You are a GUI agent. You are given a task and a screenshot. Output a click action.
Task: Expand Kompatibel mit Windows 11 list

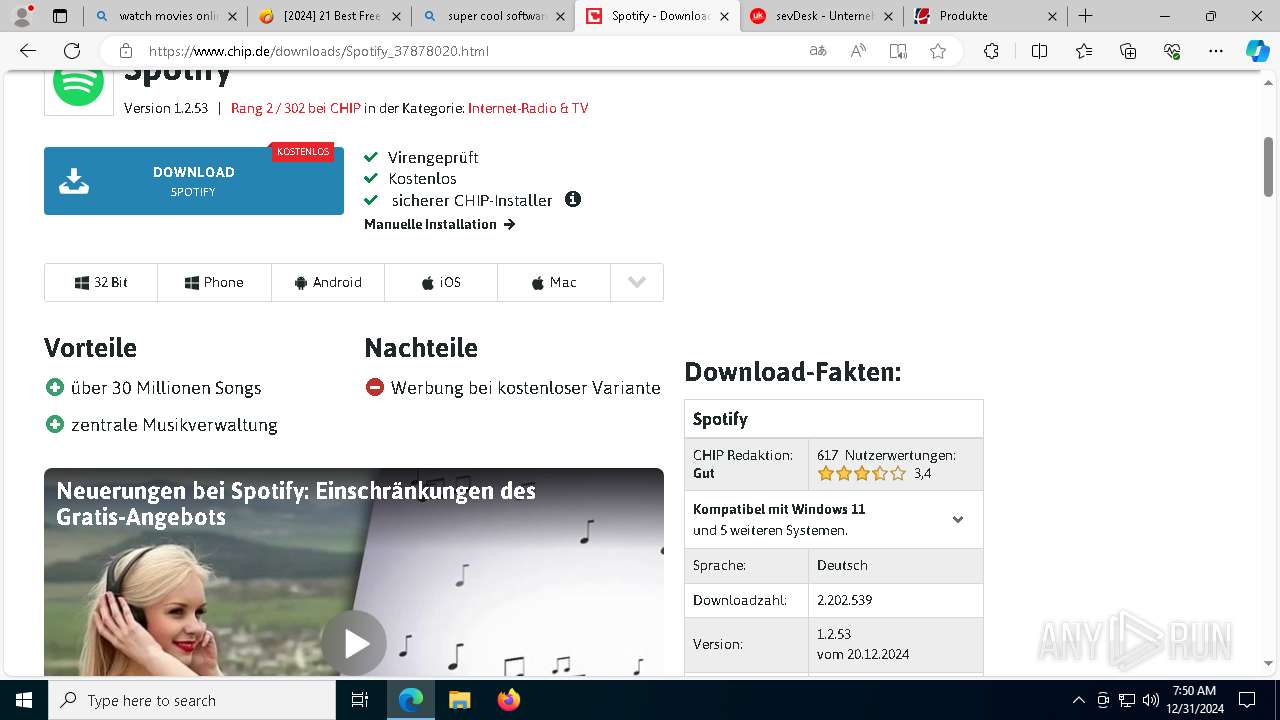958,519
